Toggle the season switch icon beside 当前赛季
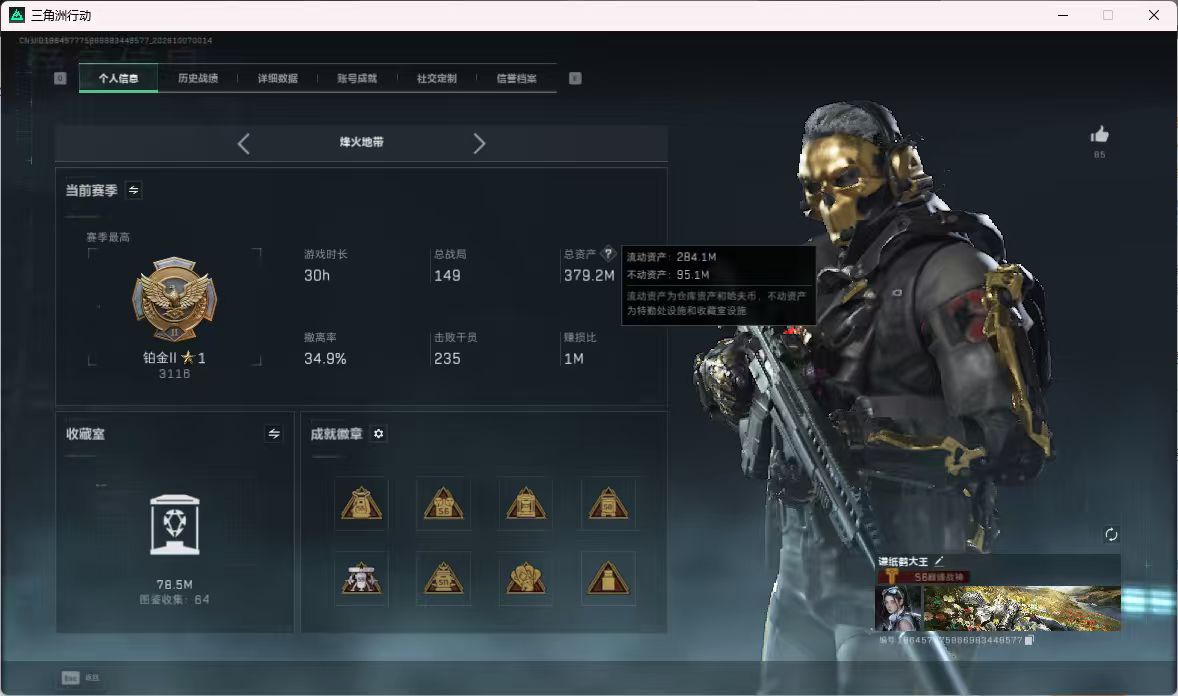This screenshot has width=1178, height=696. tap(134, 190)
